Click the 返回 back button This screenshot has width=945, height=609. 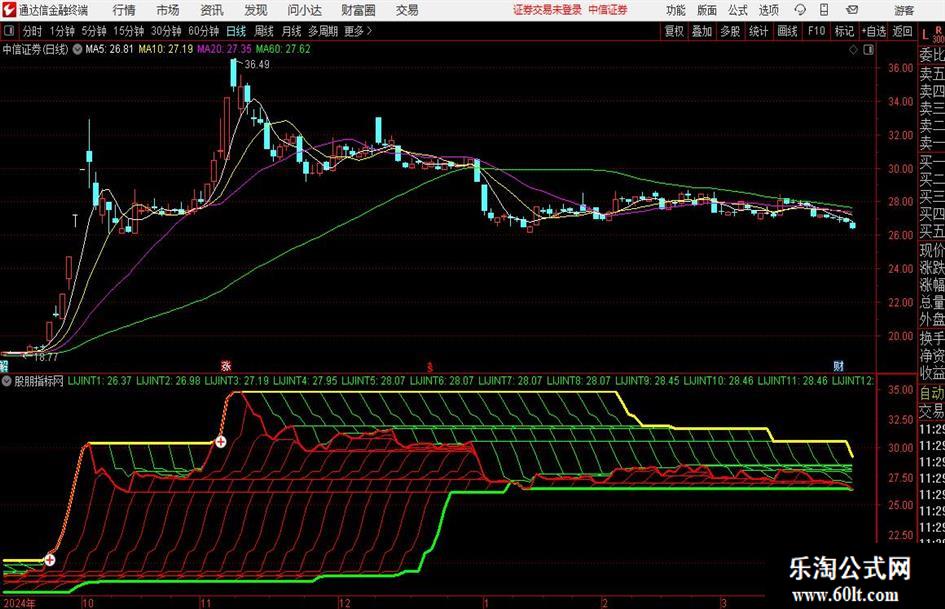tap(902, 31)
